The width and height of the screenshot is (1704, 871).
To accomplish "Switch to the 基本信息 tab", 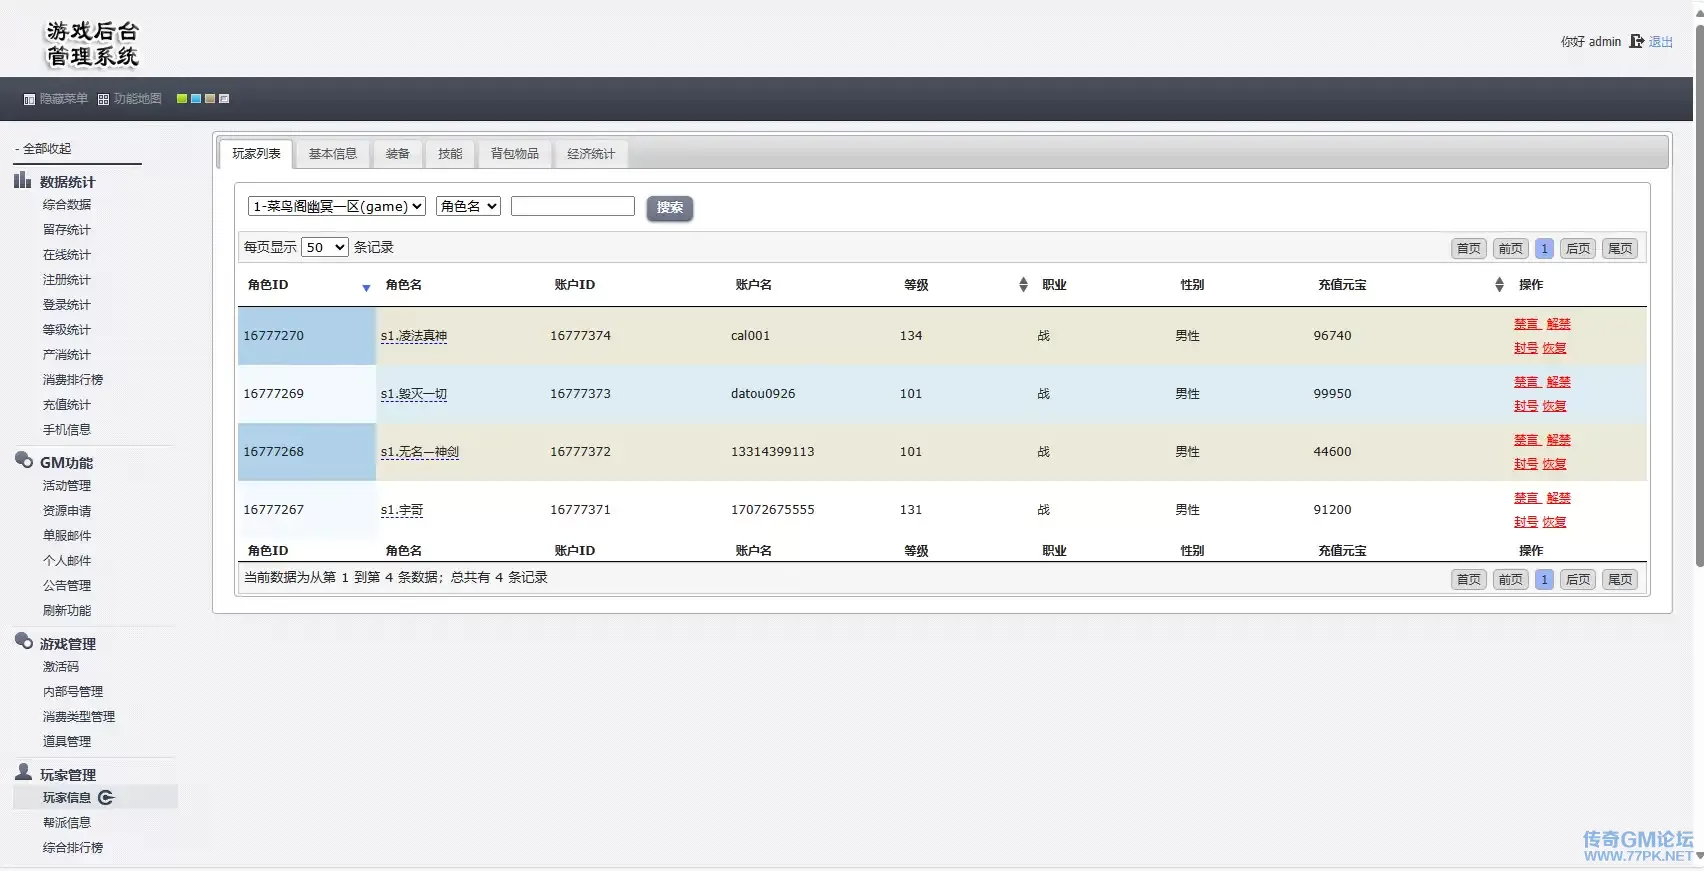I will tap(333, 154).
